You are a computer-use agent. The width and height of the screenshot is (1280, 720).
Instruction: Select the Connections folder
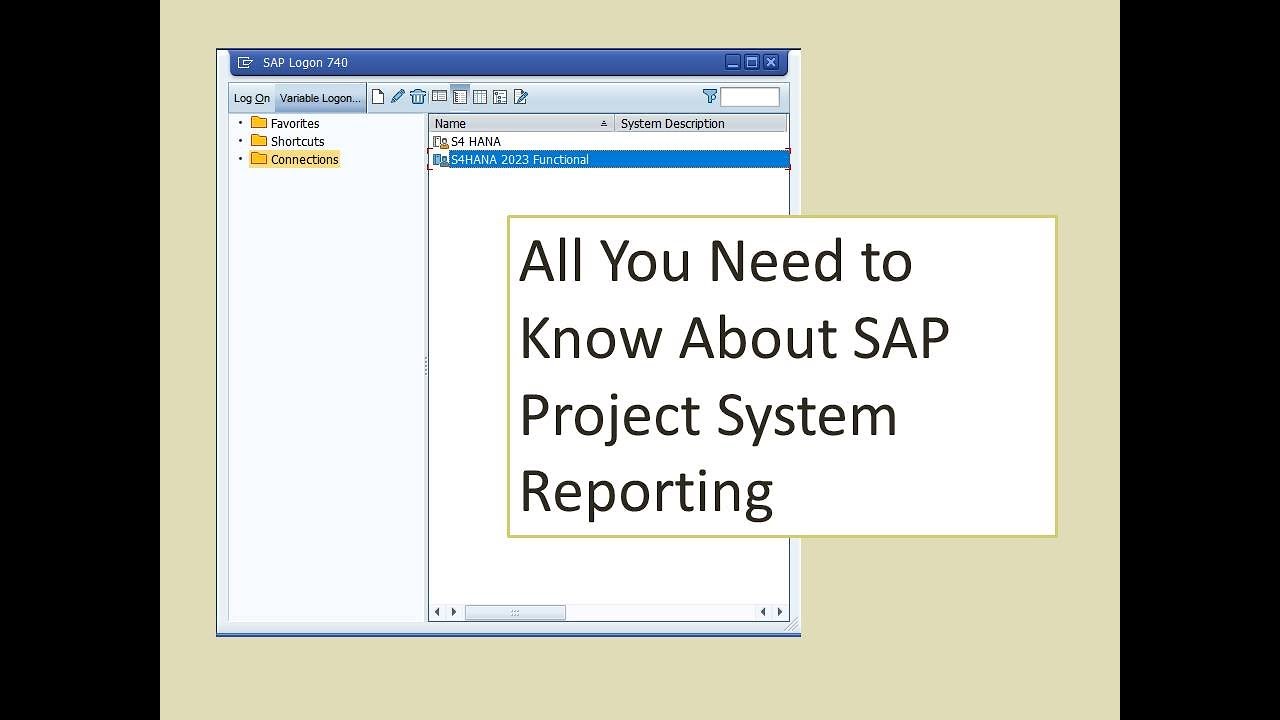[x=295, y=159]
